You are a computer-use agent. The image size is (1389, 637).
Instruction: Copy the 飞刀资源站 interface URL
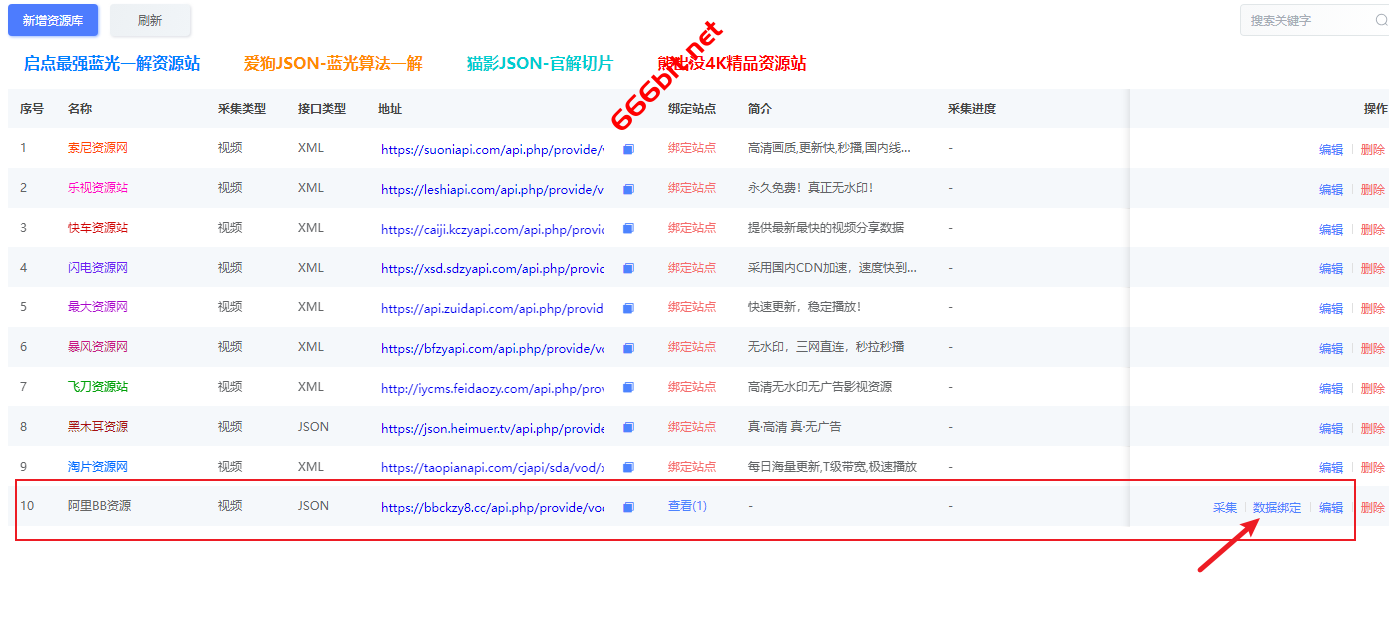point(628,388)
